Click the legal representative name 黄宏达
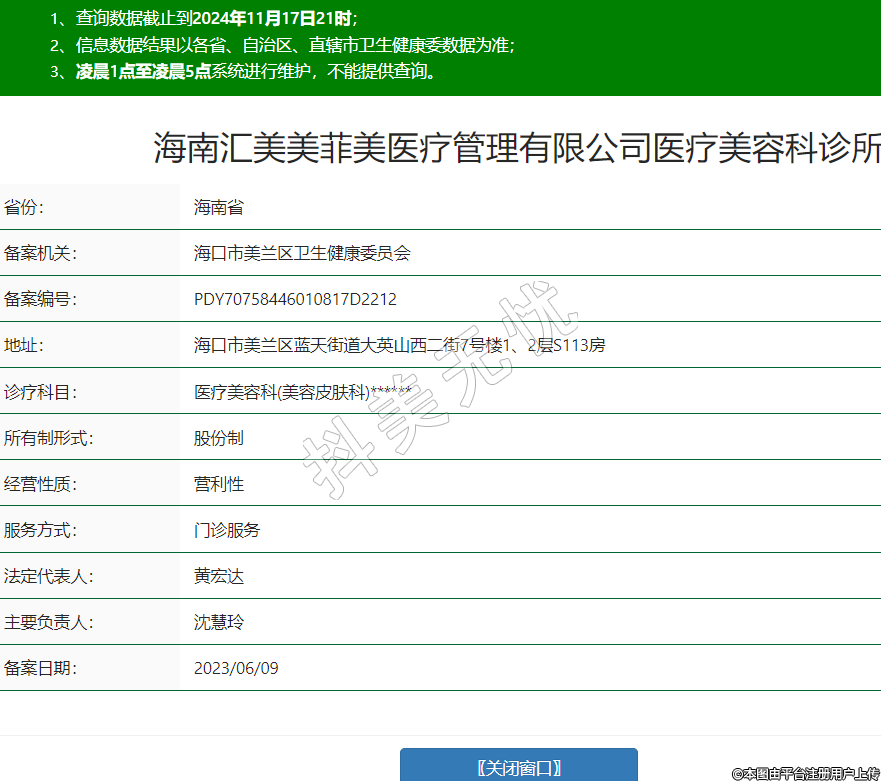Screen dimensions: 881x781 (x=219, y=576)
